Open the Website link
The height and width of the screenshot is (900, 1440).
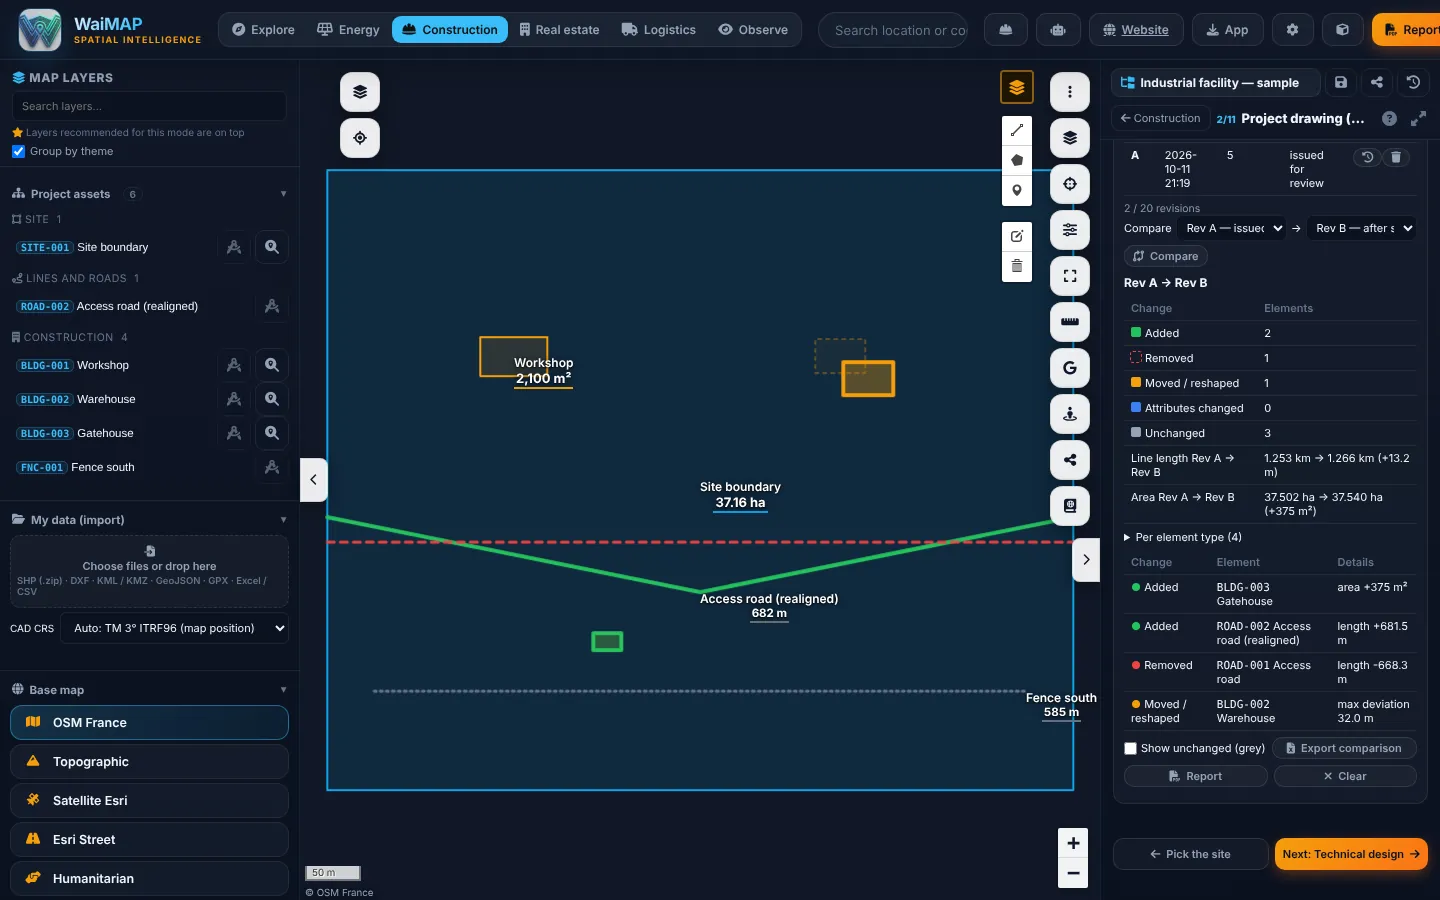(x=1136, y=30)
